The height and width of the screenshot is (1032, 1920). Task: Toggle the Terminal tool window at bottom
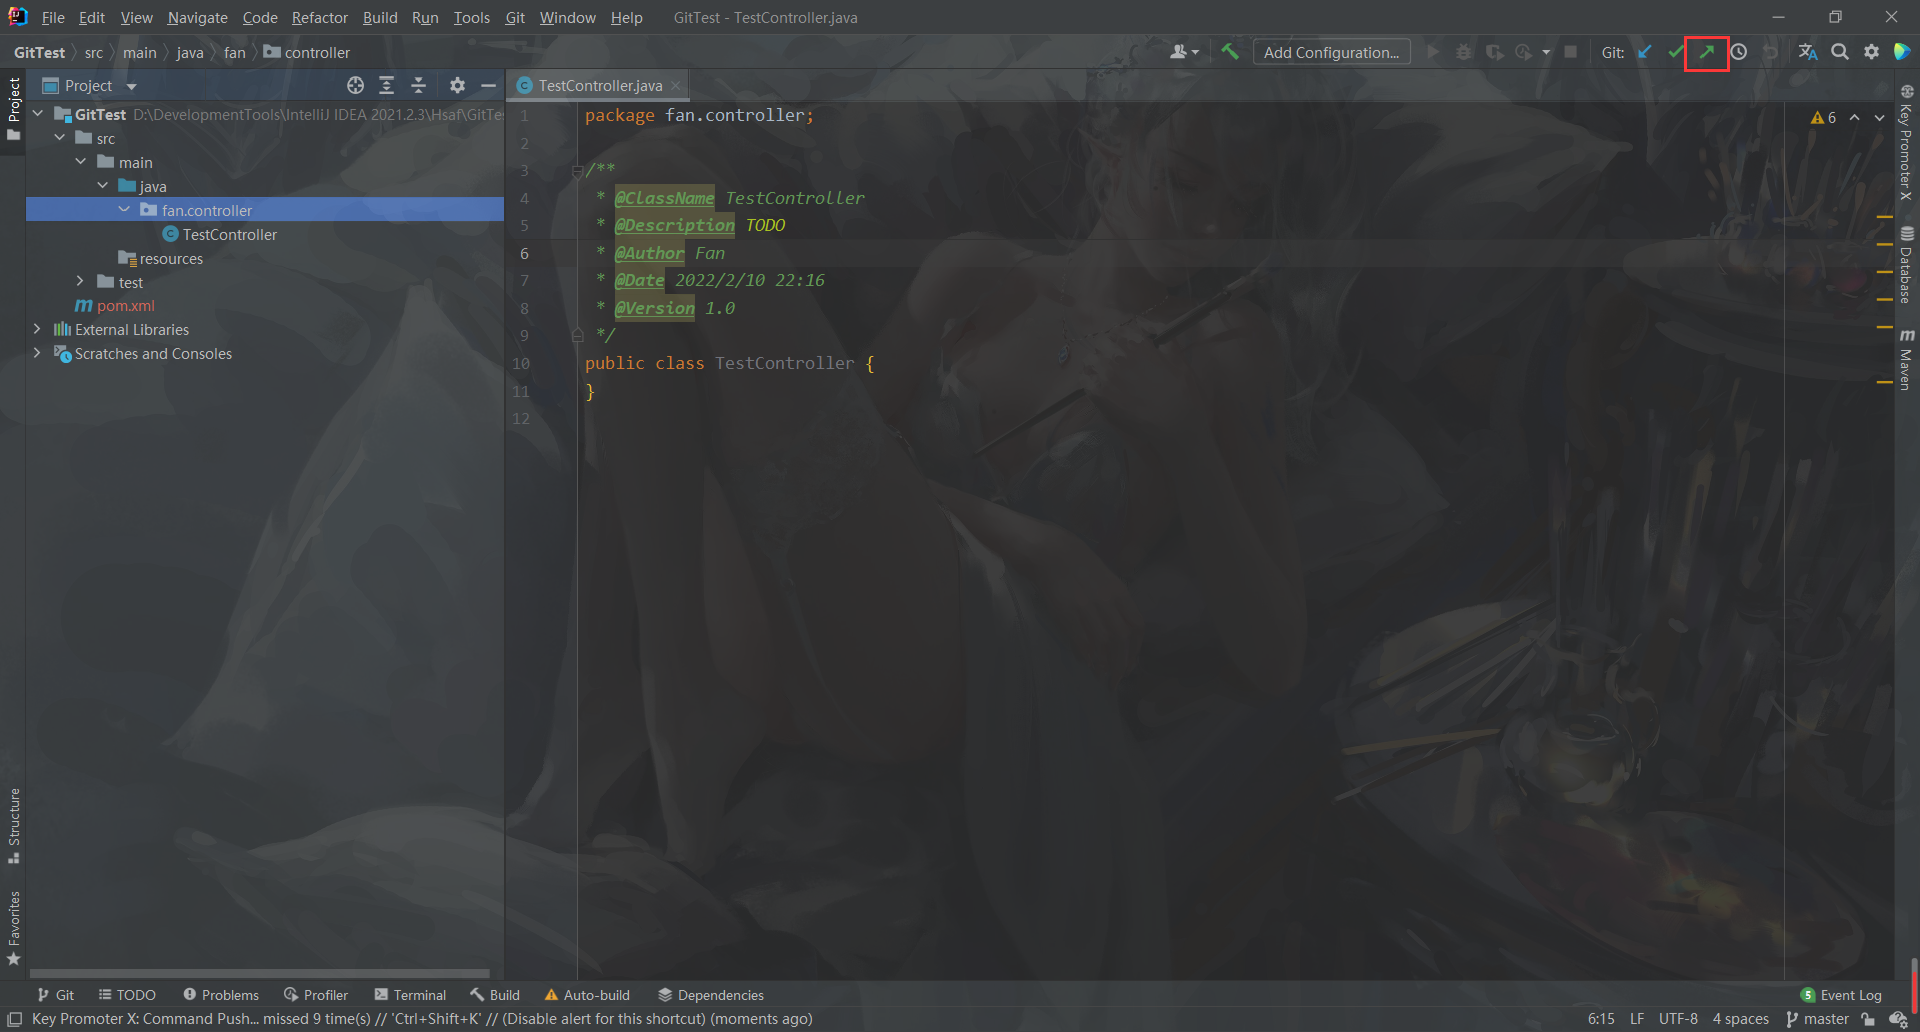point(410,995)
